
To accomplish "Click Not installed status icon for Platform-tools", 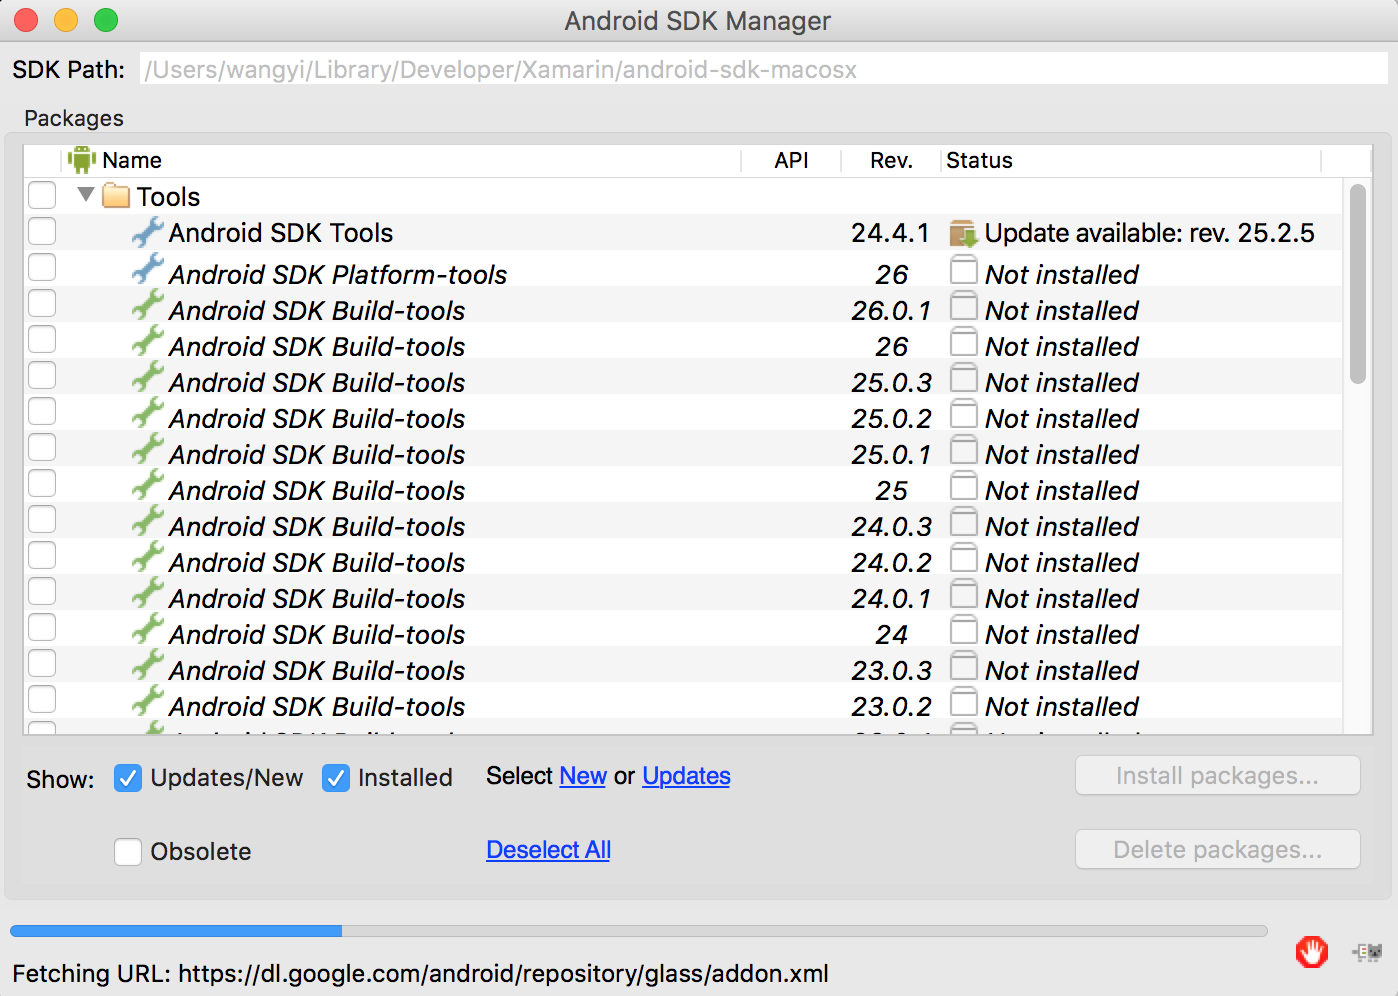I will pos(964,269).
